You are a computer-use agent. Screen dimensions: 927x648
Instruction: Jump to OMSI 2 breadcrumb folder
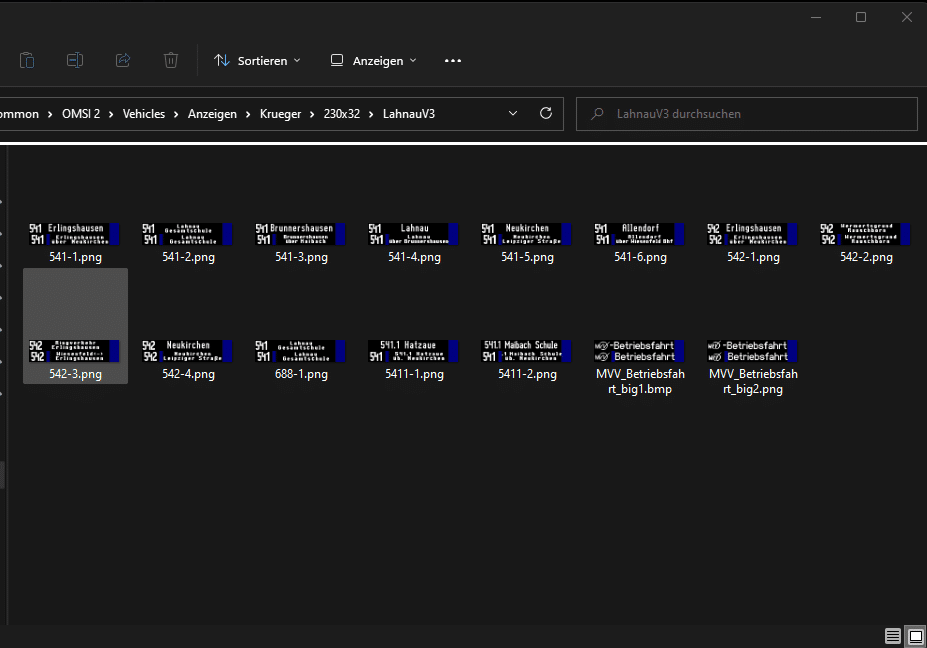[x=80, y=114]
